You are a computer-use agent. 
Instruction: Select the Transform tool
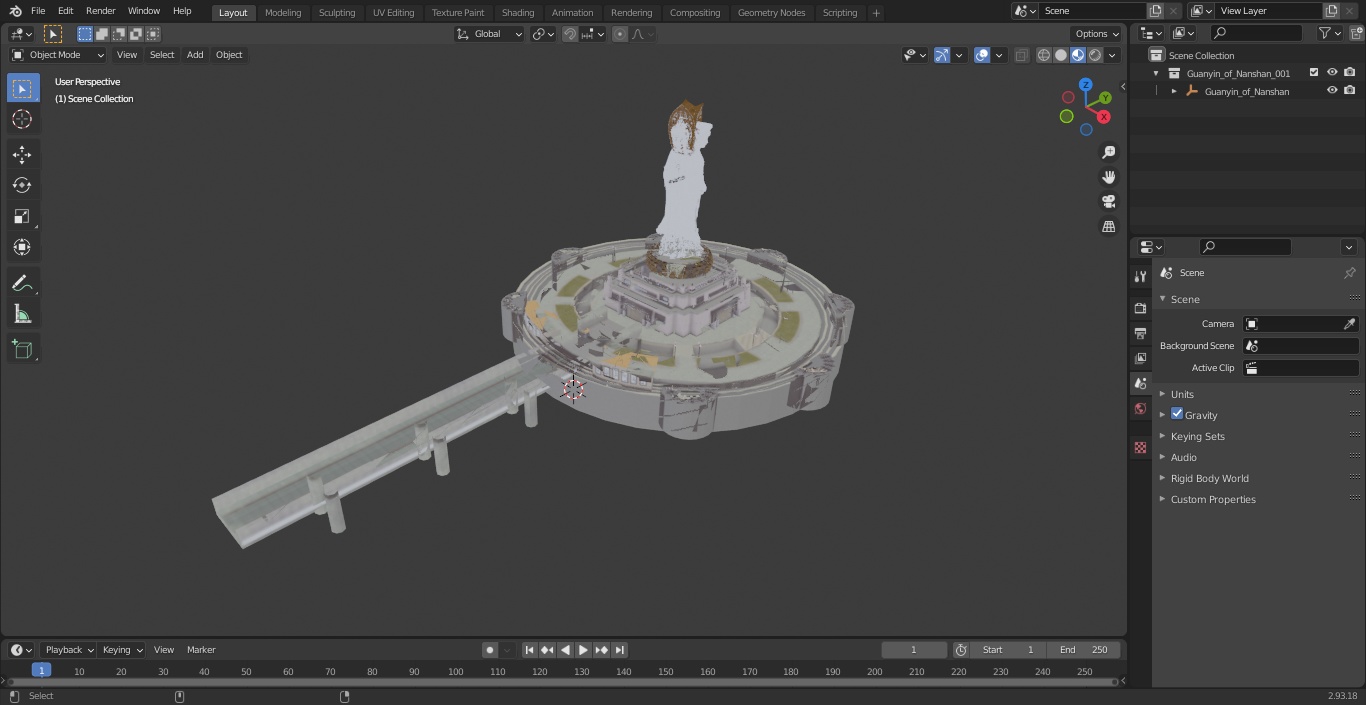pyautogui.click(x=22, y=247)
